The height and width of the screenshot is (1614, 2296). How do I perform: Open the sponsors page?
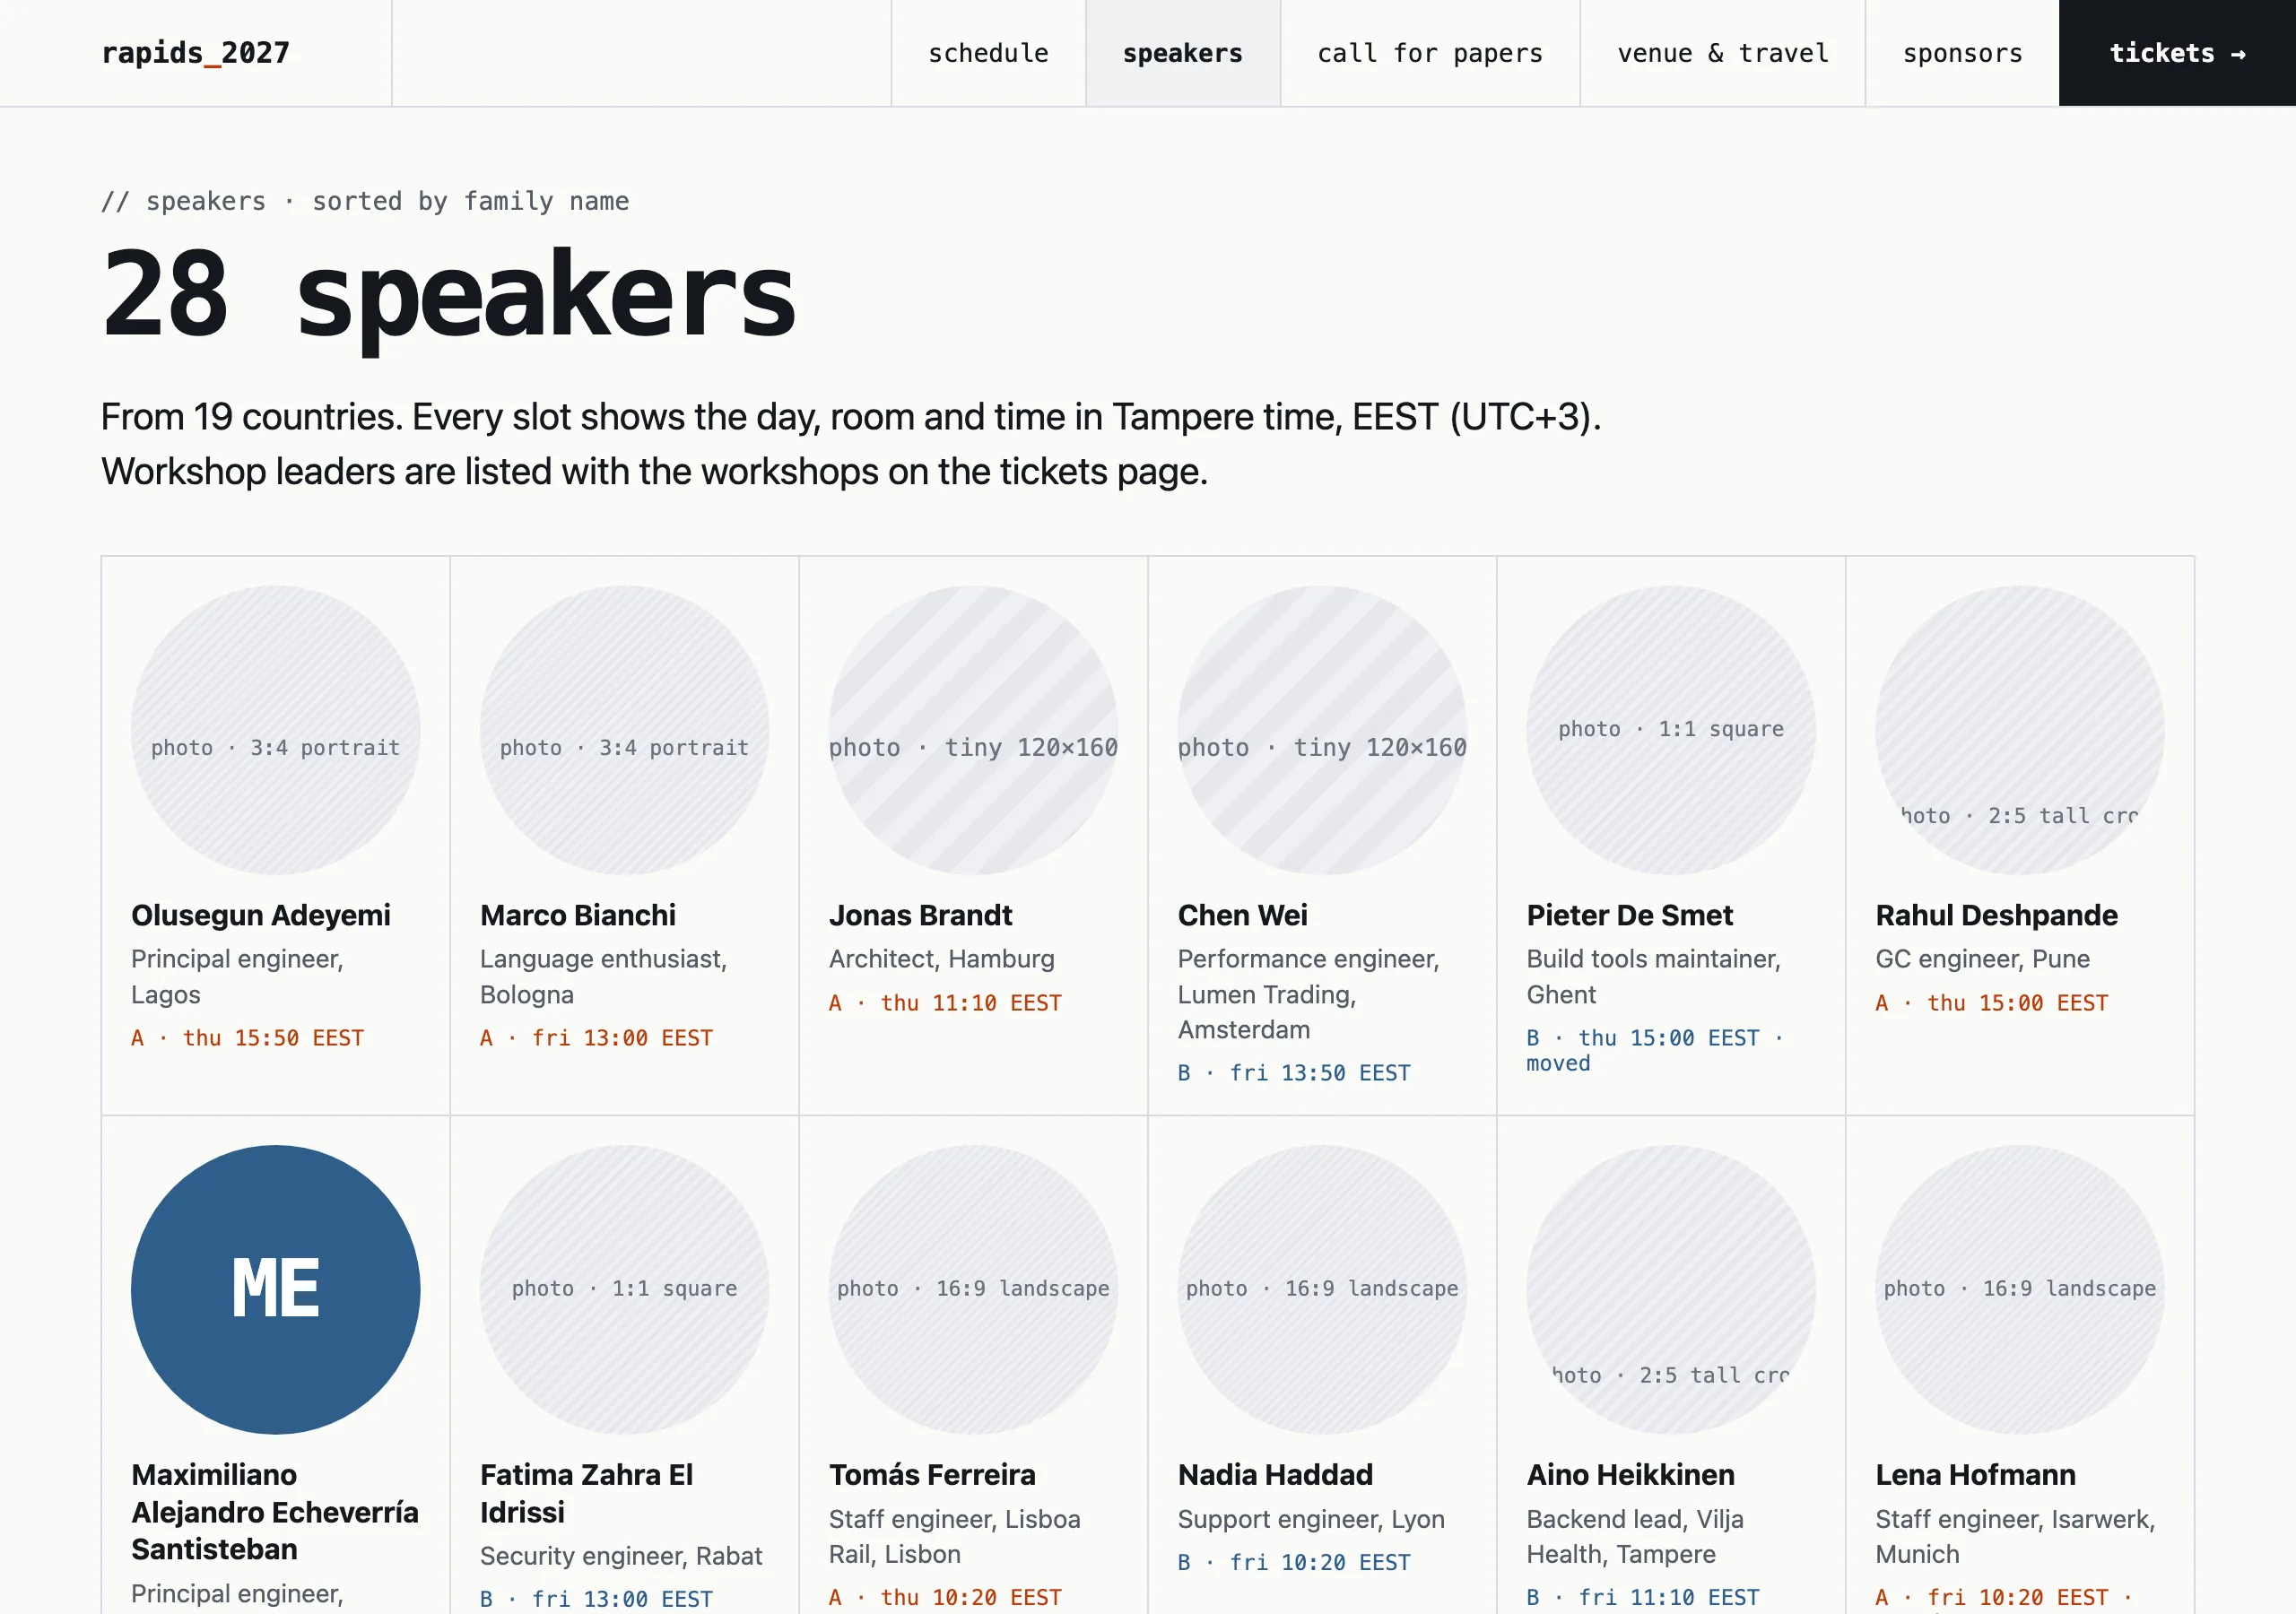pyautogui.click(x=1962, y=53)
